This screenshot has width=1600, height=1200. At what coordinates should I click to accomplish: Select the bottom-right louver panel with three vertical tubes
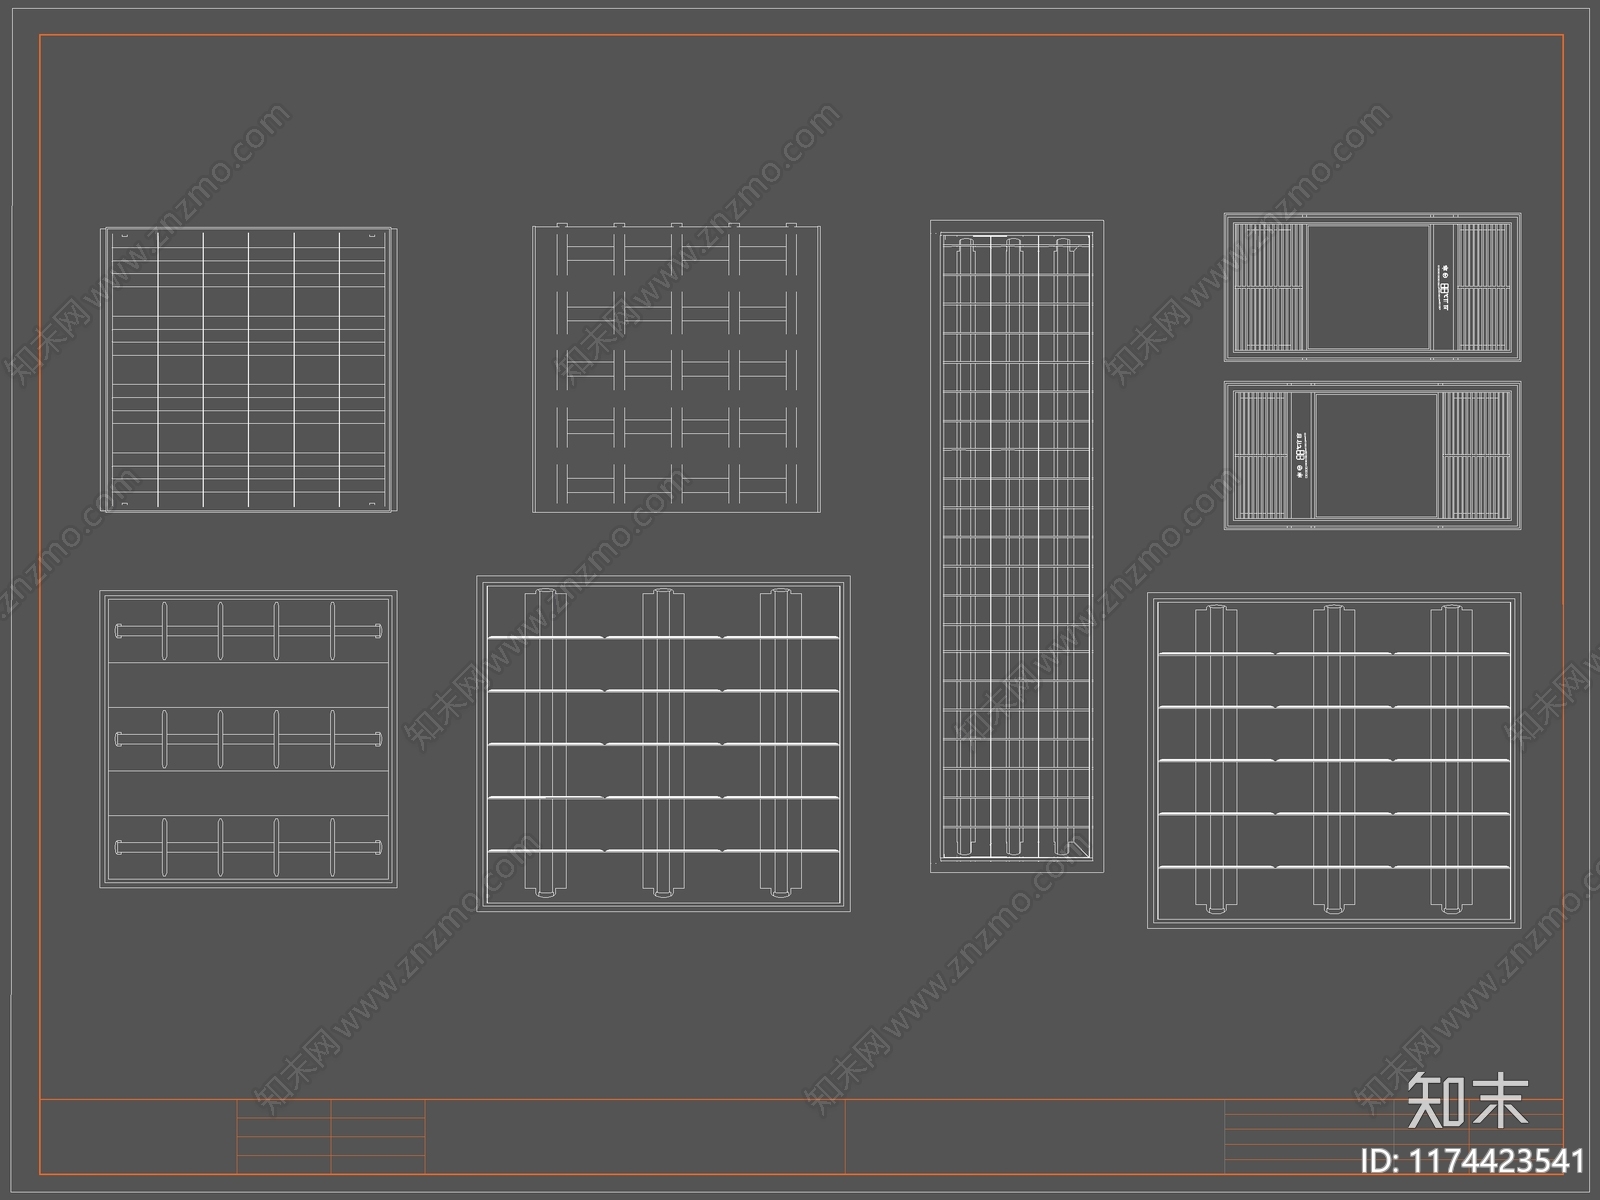coord(1334,761)
